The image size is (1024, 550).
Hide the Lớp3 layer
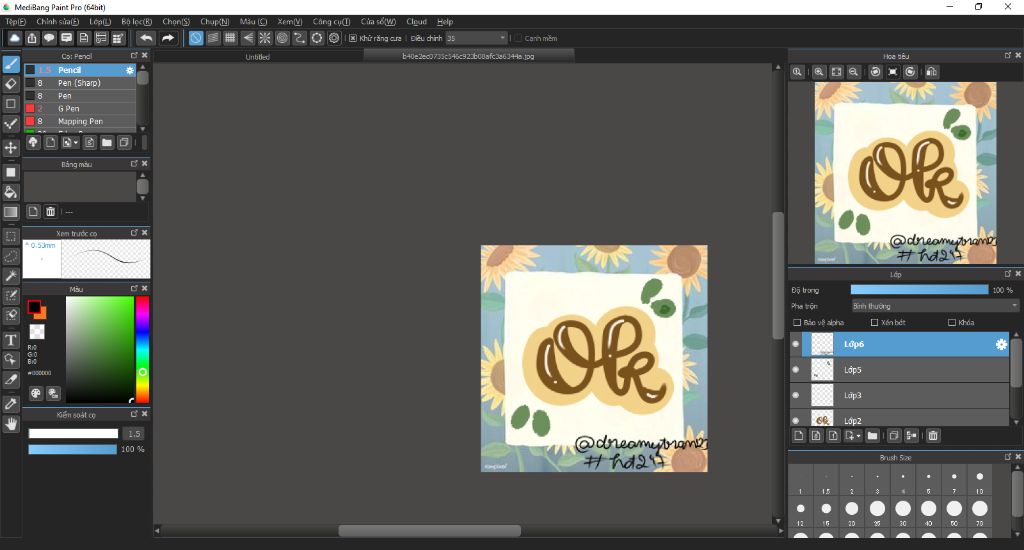point(795,395)
